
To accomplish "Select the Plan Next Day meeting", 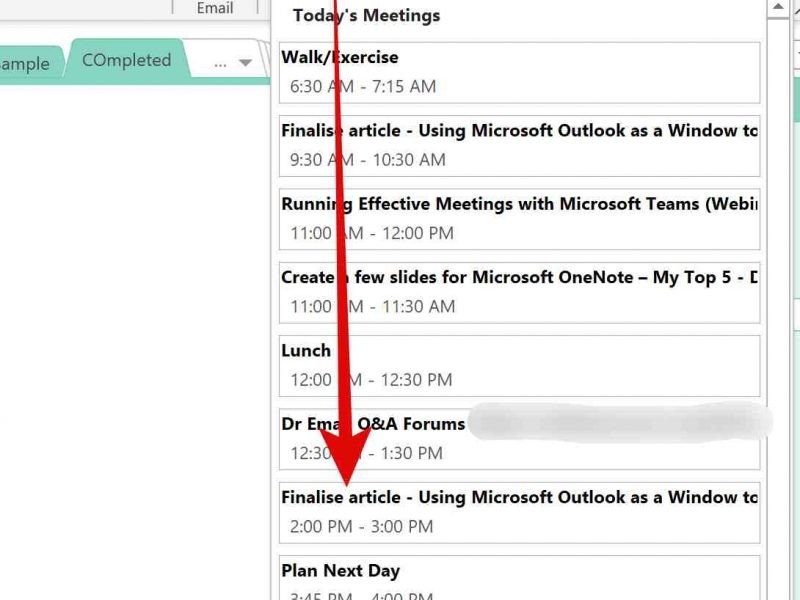I will pos(519,578).
